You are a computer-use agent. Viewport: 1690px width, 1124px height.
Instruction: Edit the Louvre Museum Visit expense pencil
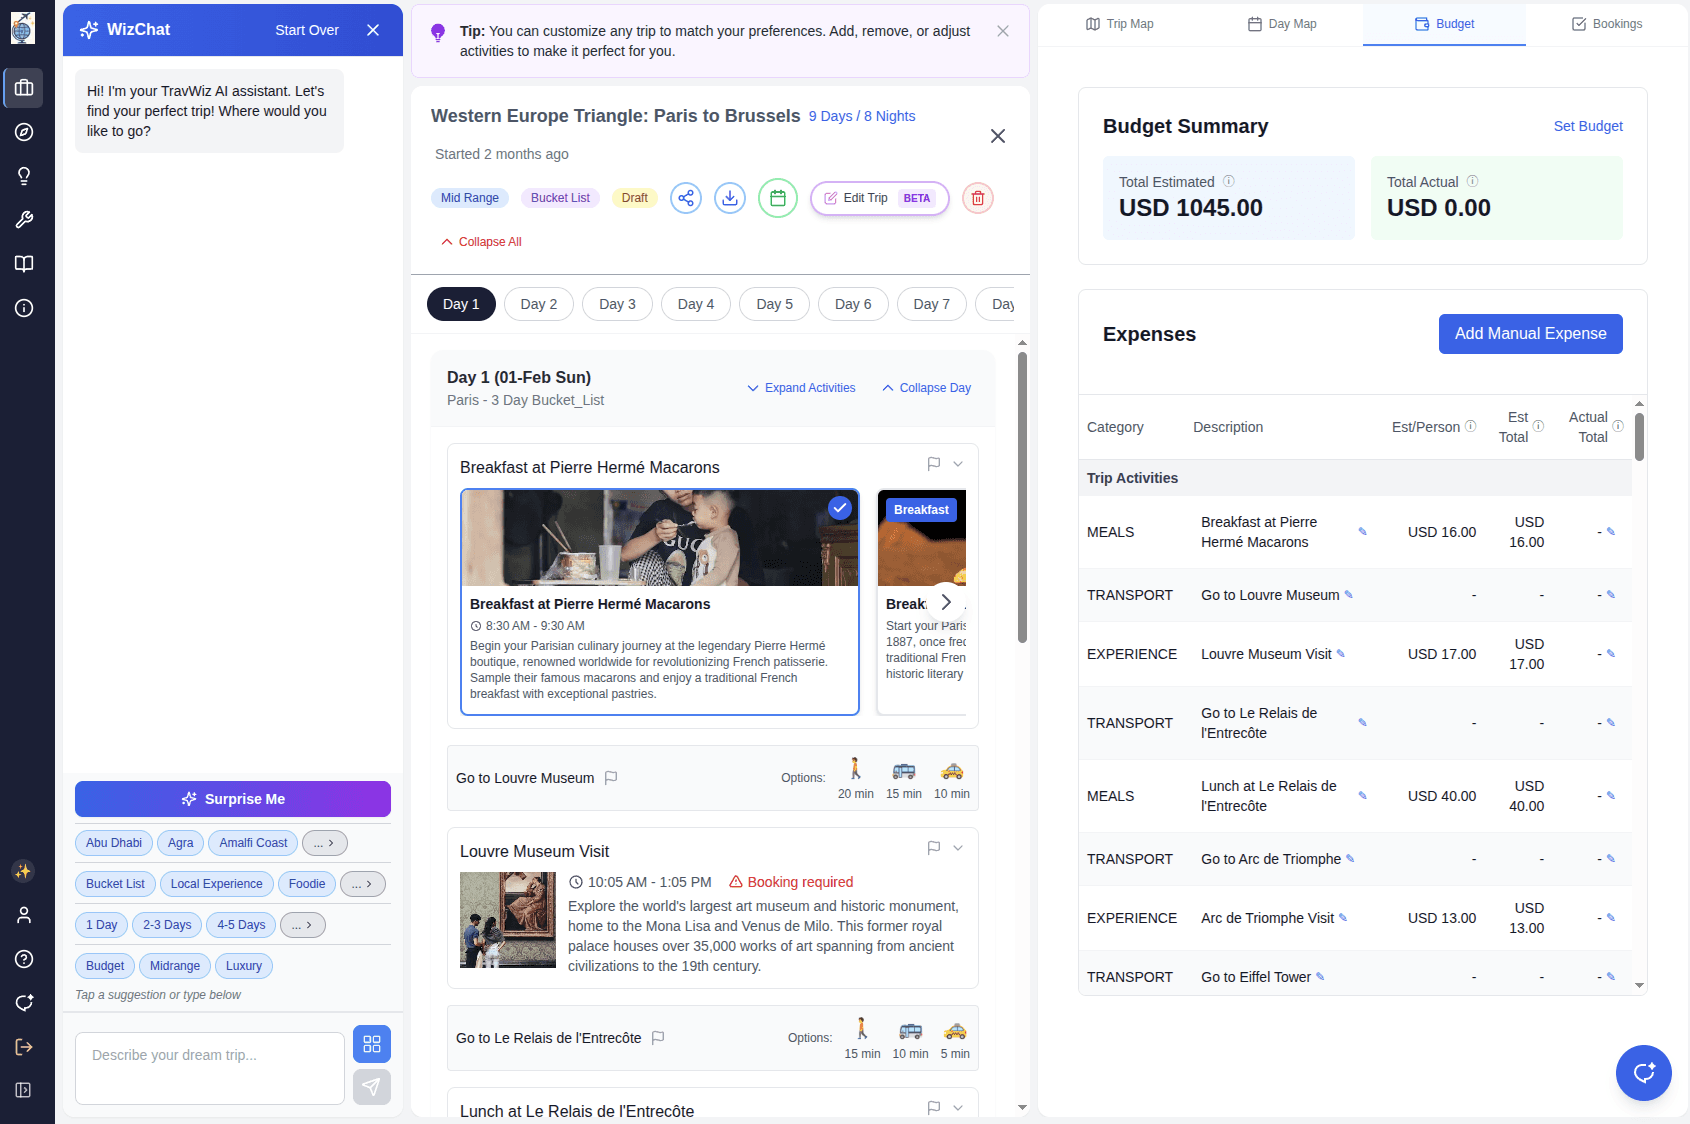pyautogui.click(x=1341, y=654)
